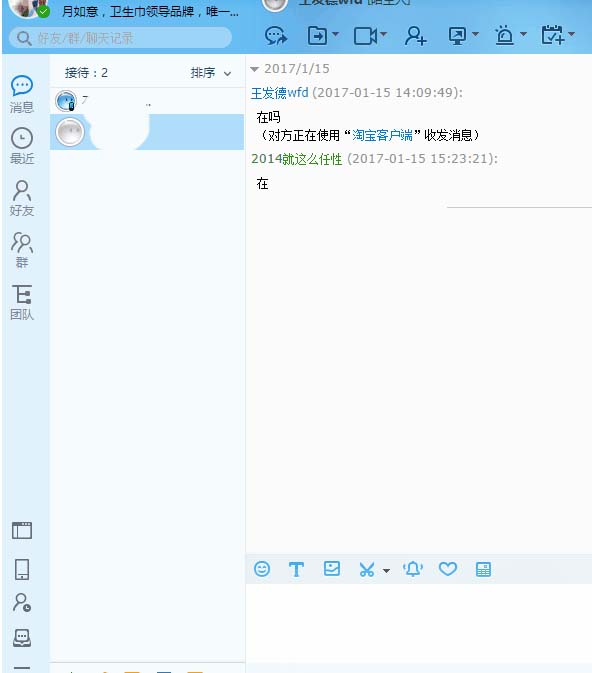Open the Groups (群) sidebar tab
592x673 pixels.
(21, 250)
